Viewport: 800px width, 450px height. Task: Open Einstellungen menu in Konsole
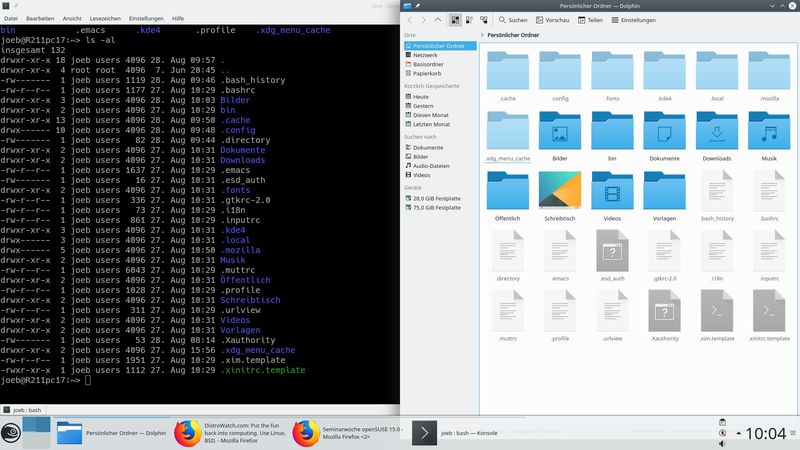pyautogui.click(x=146, y=18)
